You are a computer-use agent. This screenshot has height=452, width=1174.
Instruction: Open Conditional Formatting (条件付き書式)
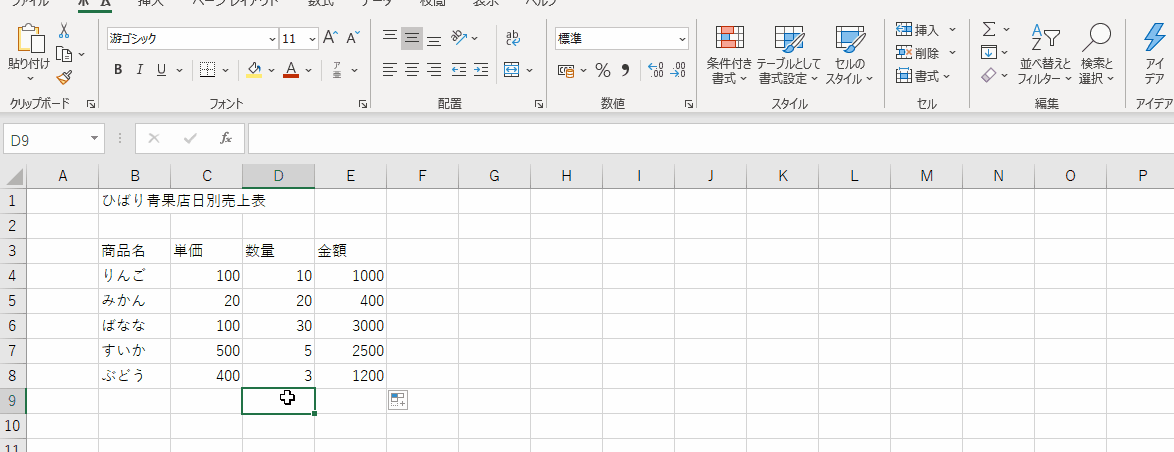[729, 55]
